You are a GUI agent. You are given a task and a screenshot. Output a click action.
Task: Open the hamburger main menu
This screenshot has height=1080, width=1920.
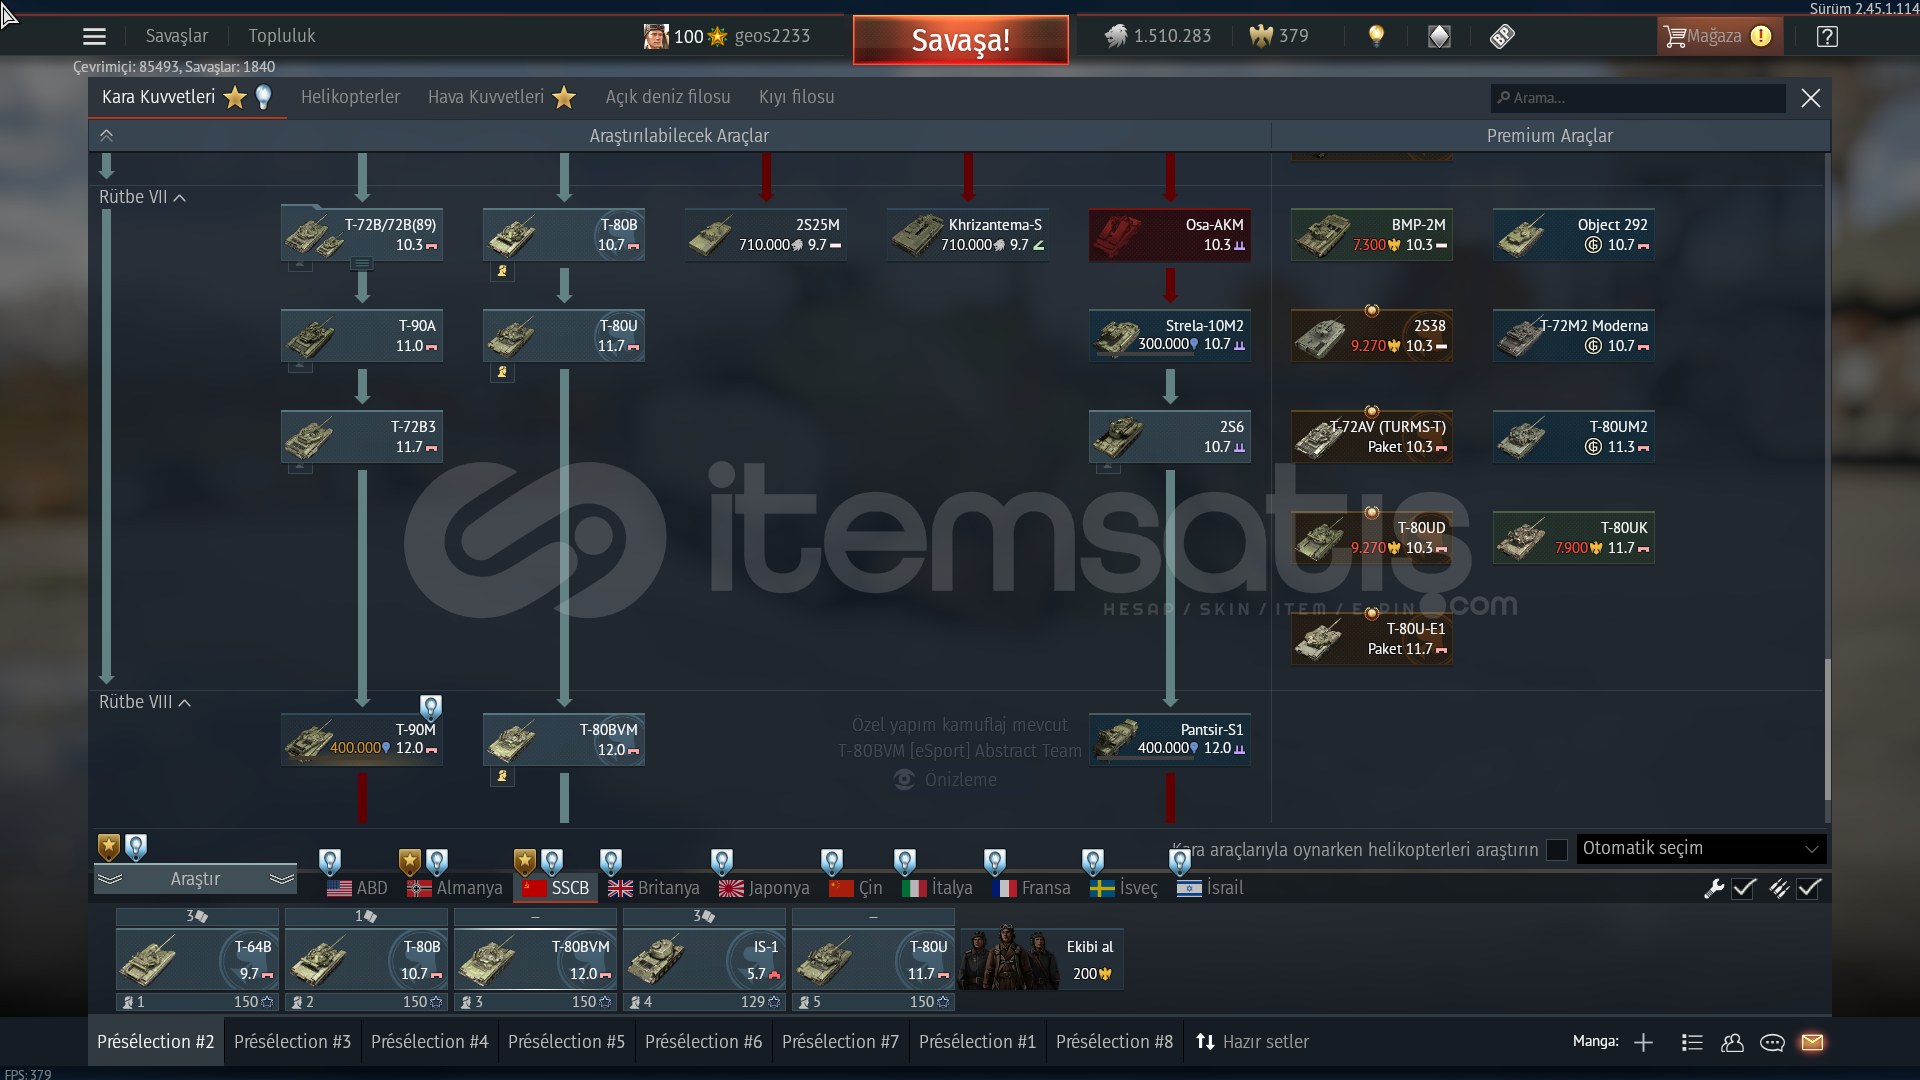point(94,37)
